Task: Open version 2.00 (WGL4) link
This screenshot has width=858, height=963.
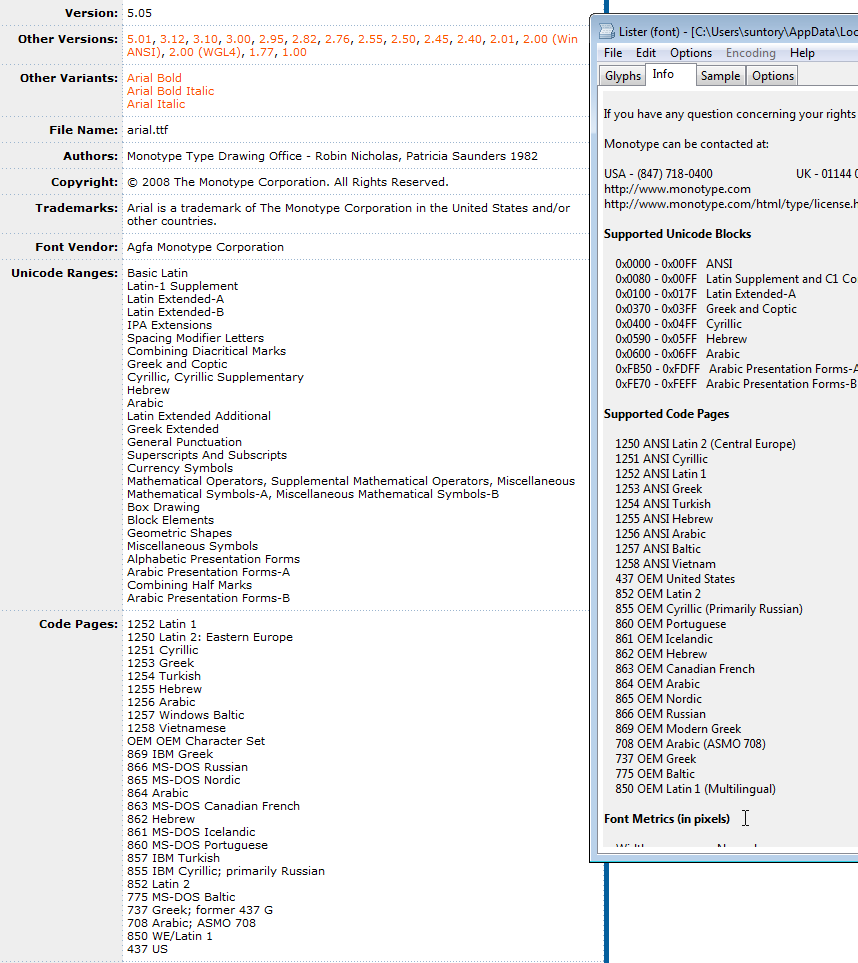Action: pyautogui.click(x=205, y=52)
